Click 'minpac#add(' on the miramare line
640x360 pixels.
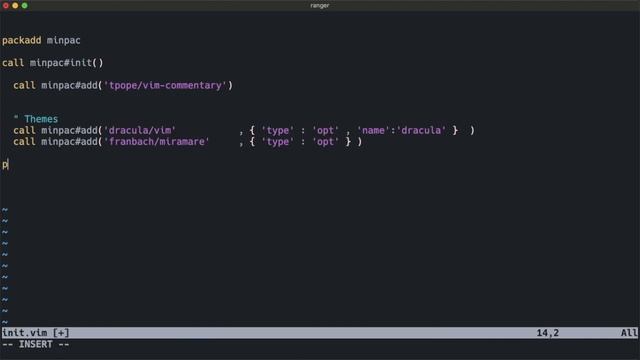click(72, 142)
